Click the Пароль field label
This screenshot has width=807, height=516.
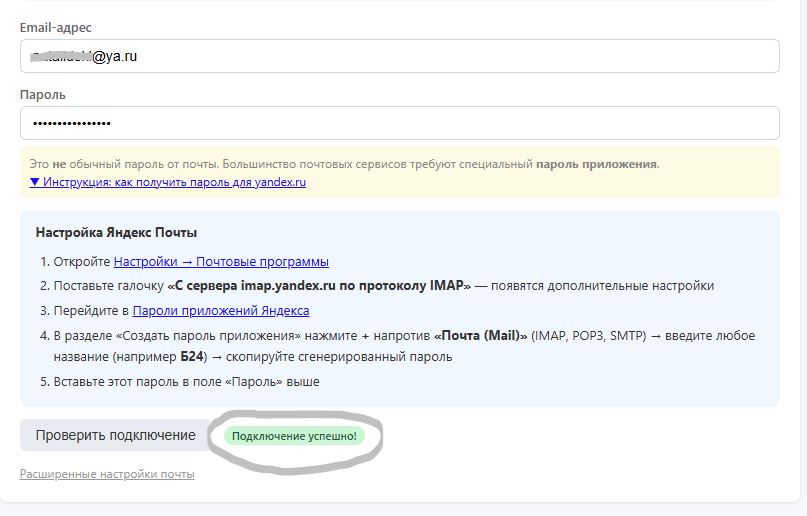(x=43, y=95)
